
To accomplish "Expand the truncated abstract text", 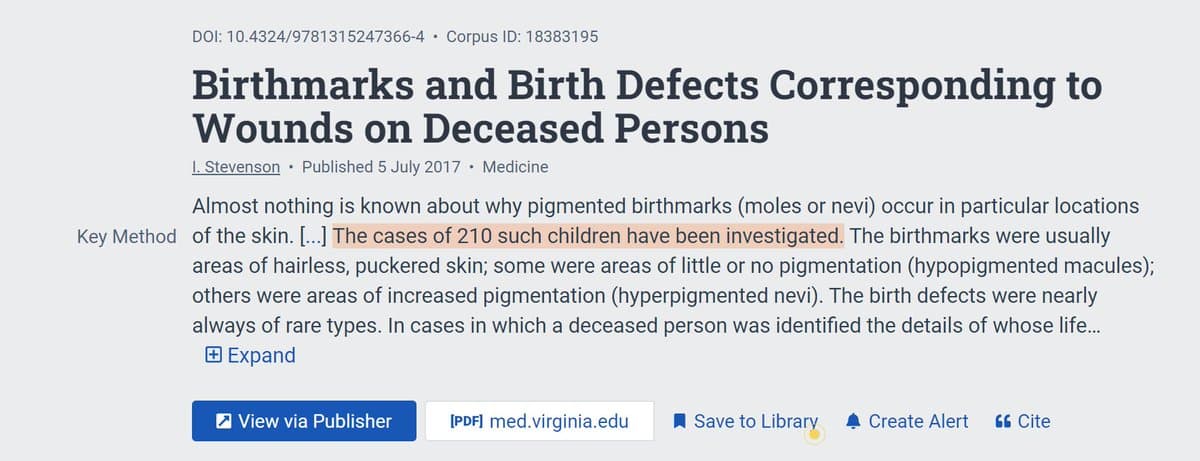I will tap(261, 355).
